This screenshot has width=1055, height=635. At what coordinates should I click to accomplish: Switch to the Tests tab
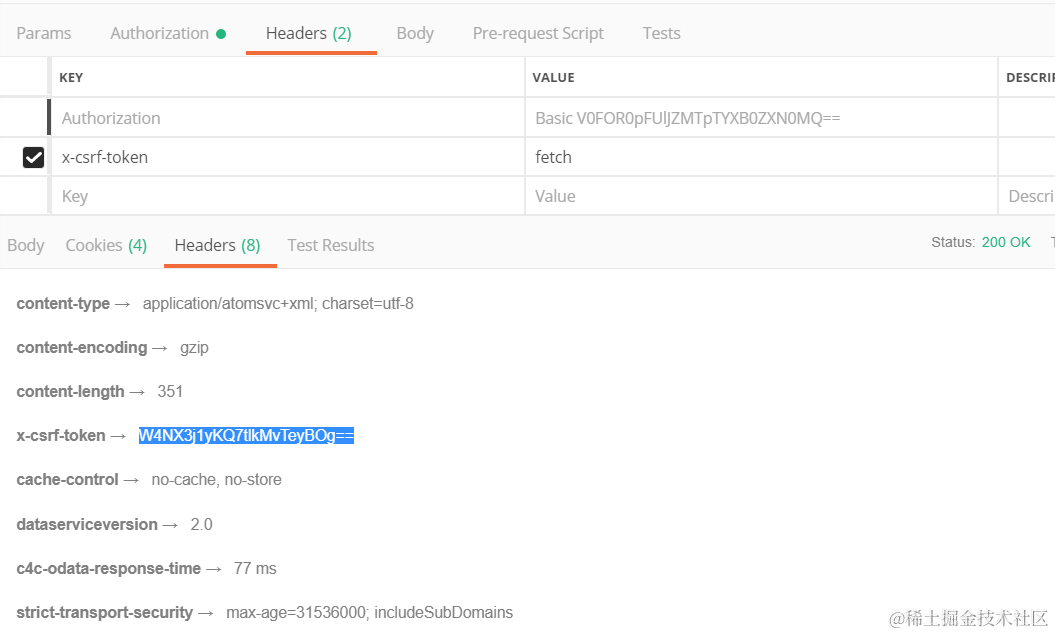[x=661, y=33]
